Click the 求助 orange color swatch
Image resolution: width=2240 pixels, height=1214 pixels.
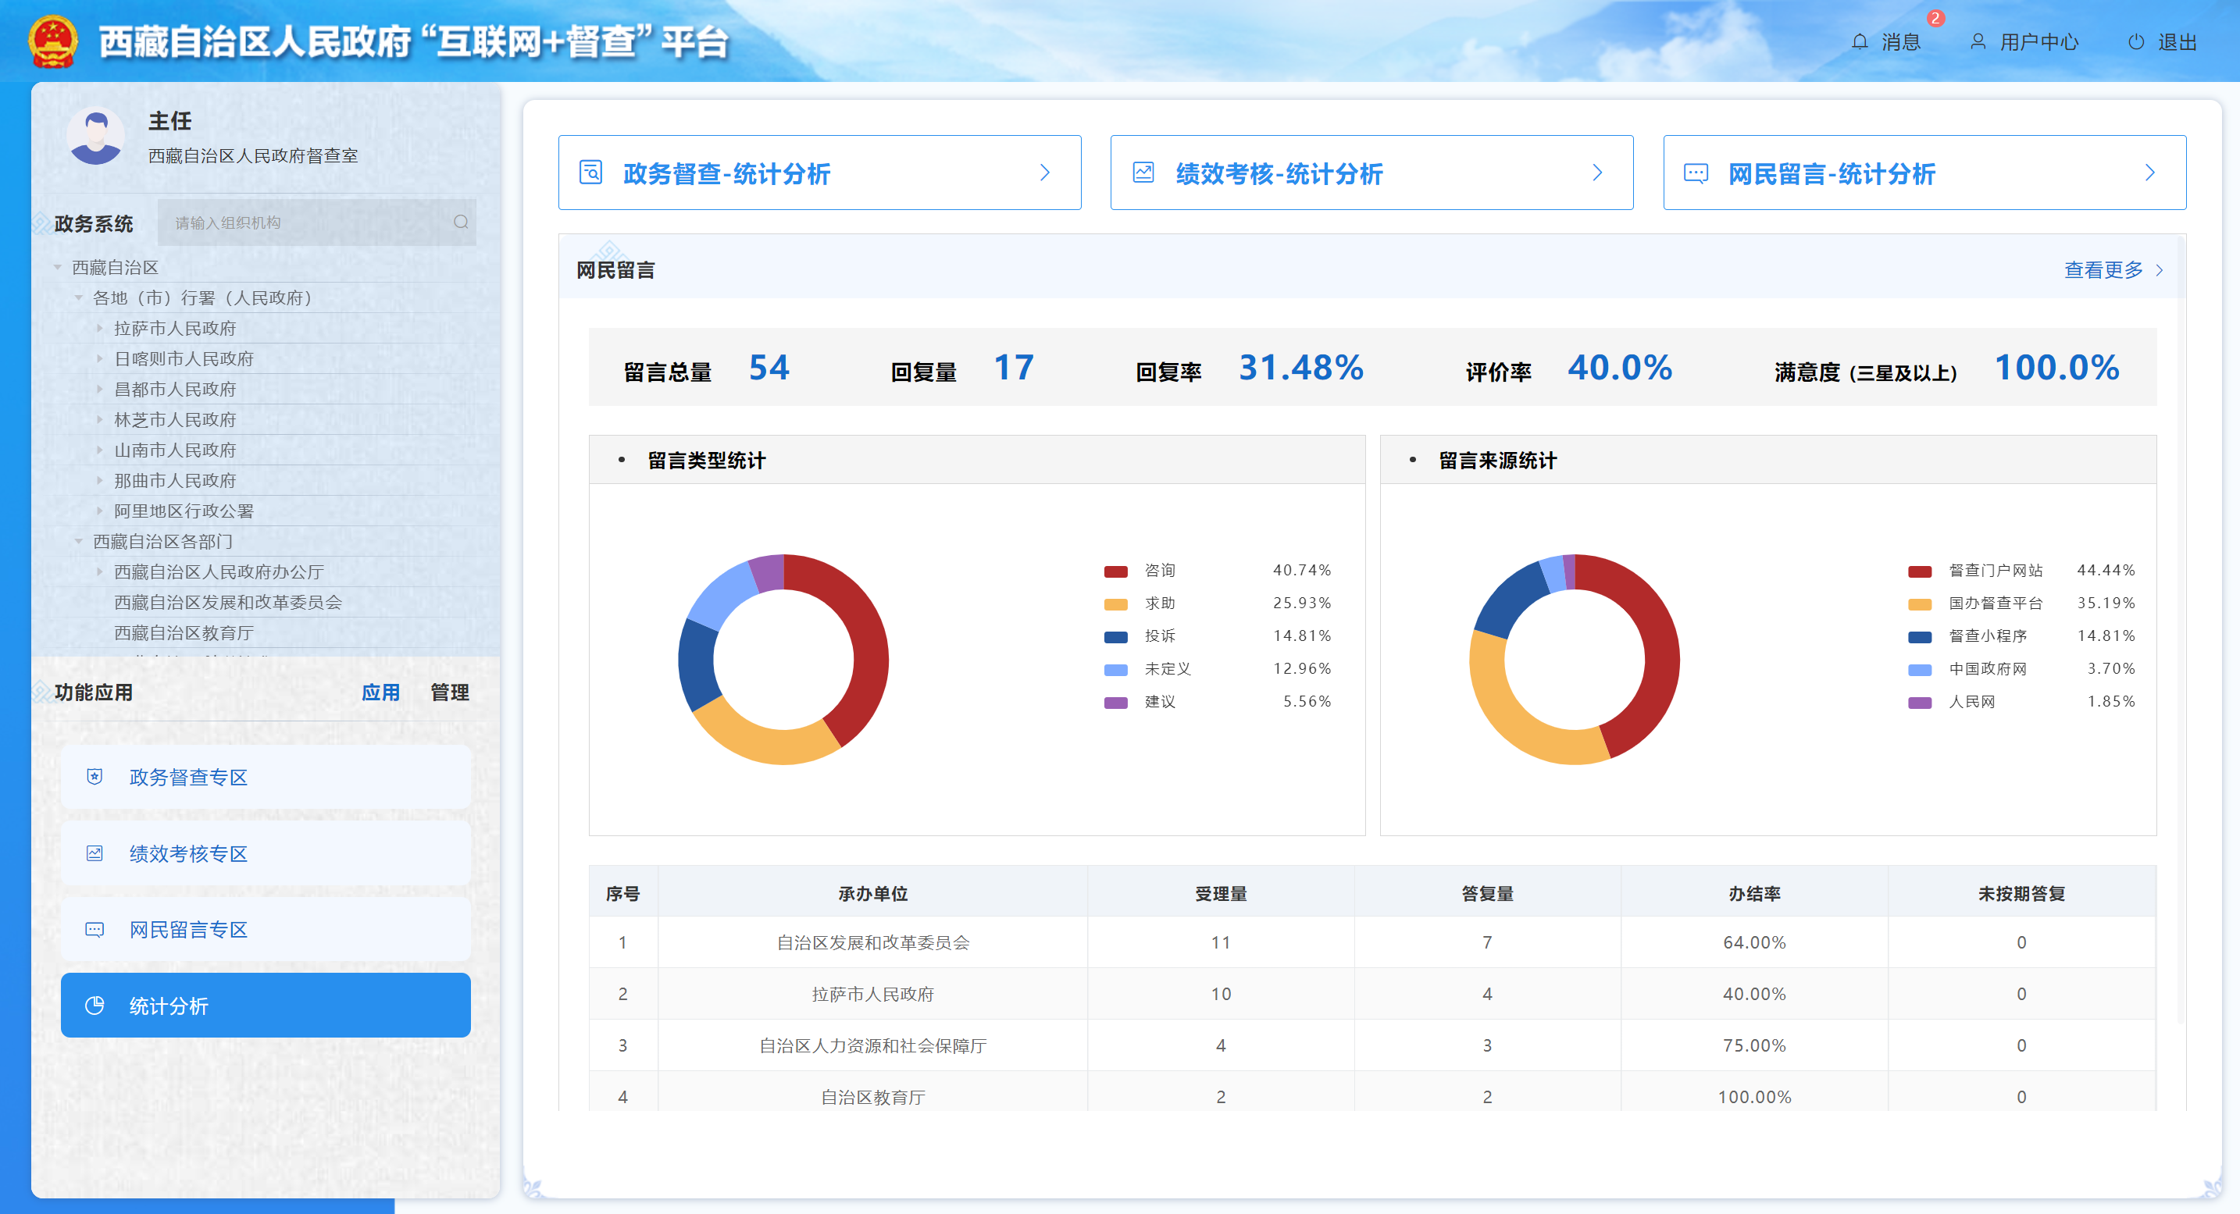[x=1115, y=604]
